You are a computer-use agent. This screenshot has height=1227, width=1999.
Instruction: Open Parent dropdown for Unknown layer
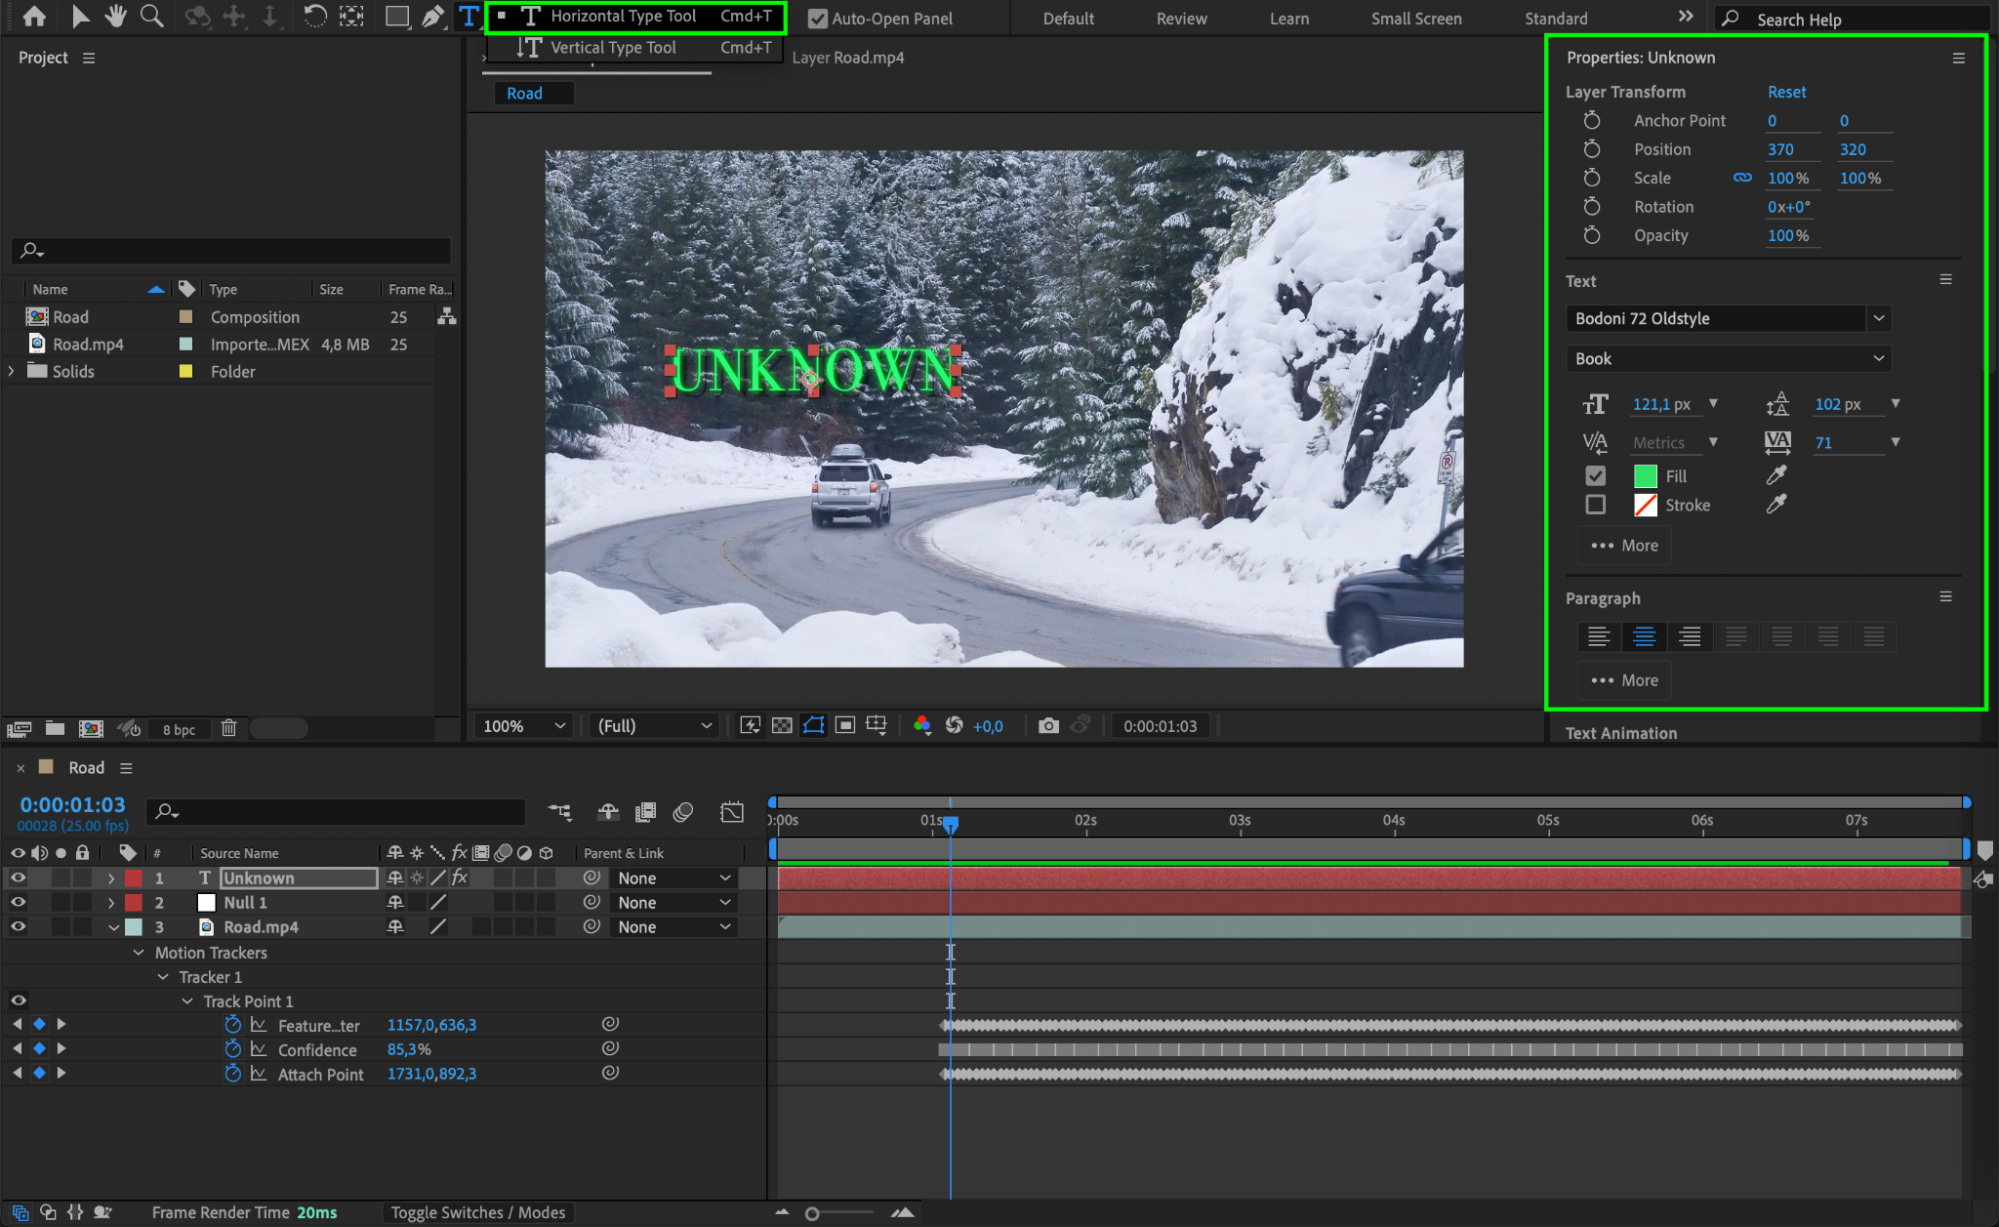tap(673, 878)
